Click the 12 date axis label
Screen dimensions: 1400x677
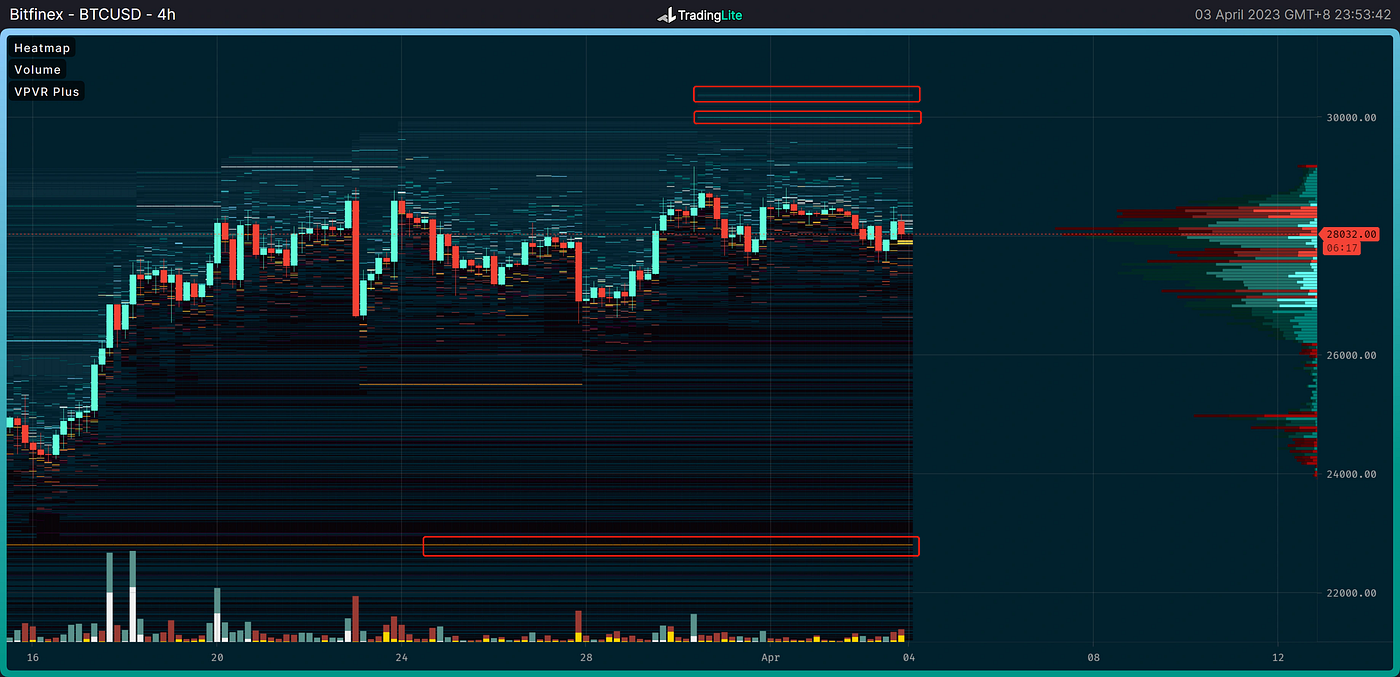1277,657
